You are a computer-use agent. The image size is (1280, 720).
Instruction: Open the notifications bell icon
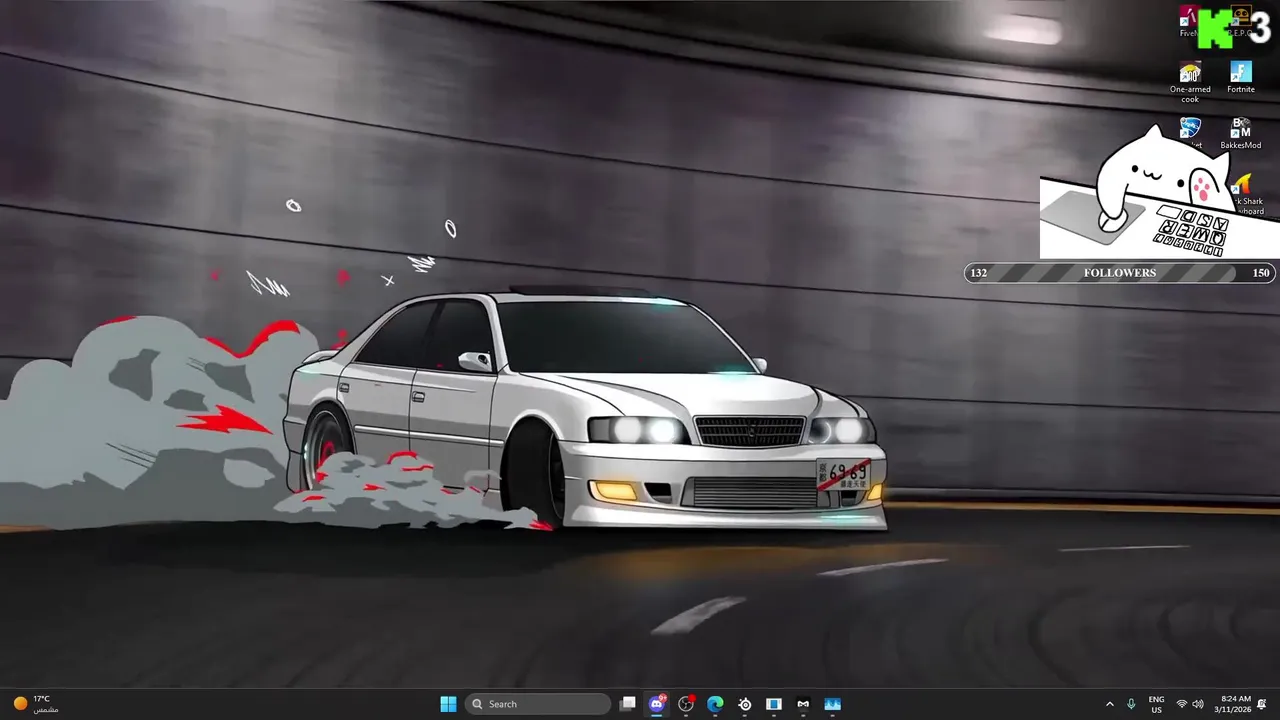point(1262,704)
